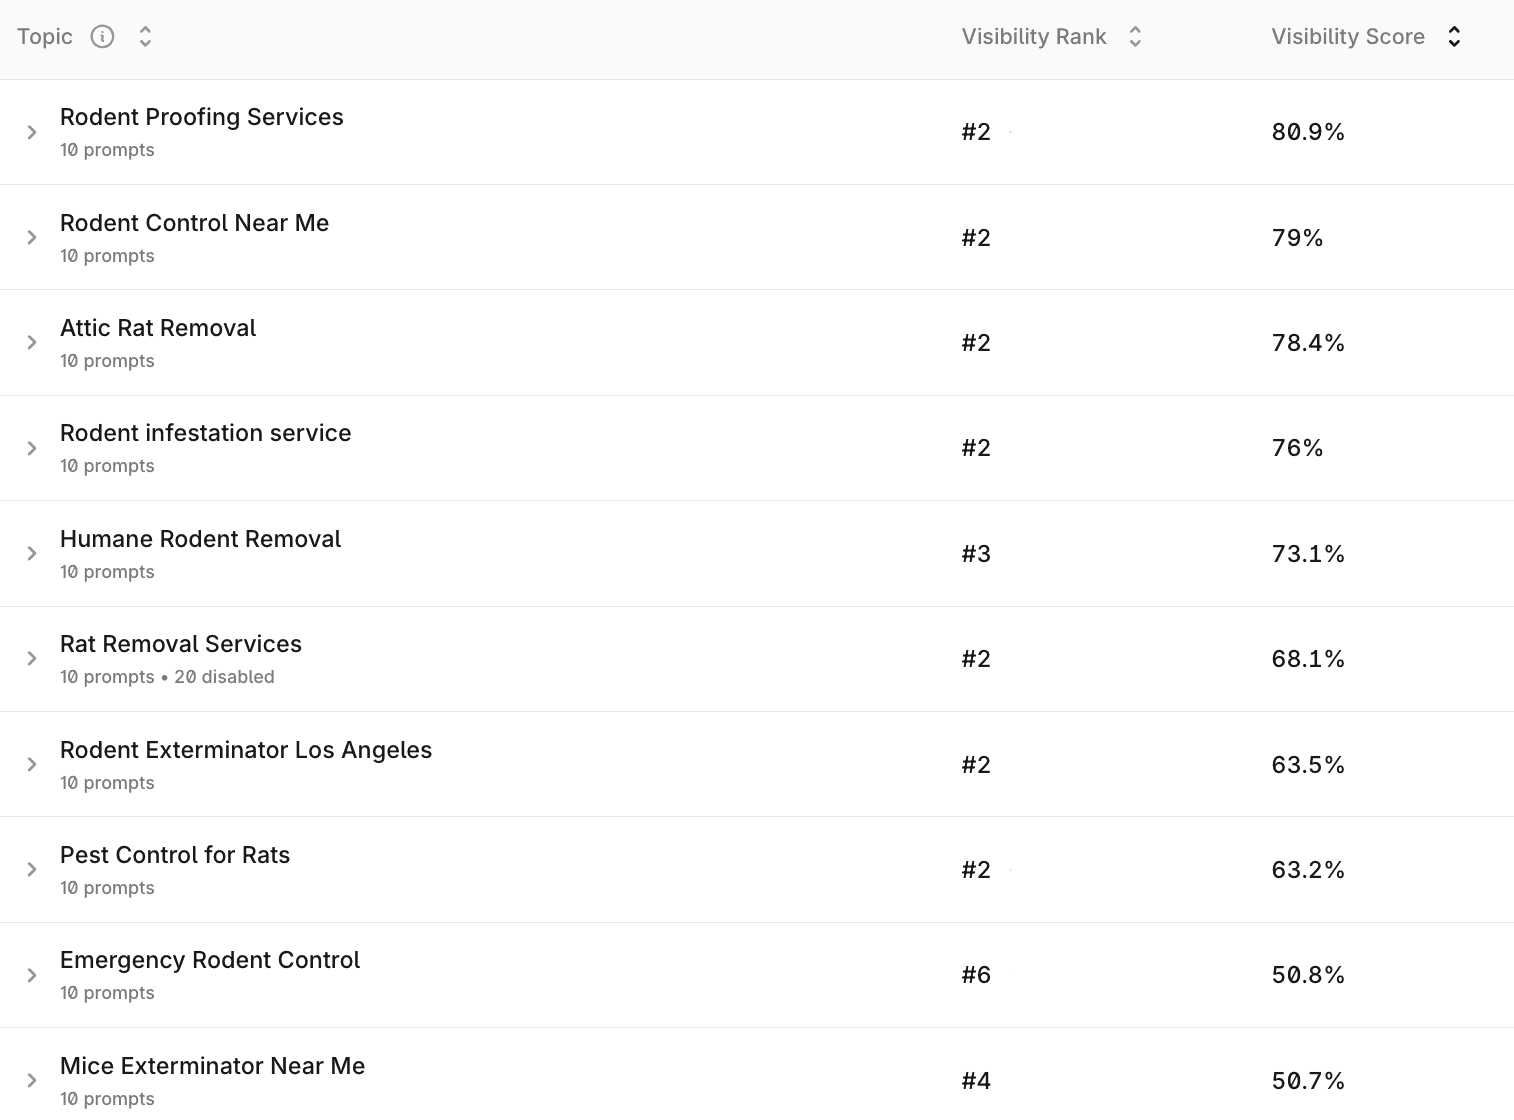Expand the Humane Rodent Removal row
This screenshot has height=1120, width=1514.
click(x=32, y=554)
